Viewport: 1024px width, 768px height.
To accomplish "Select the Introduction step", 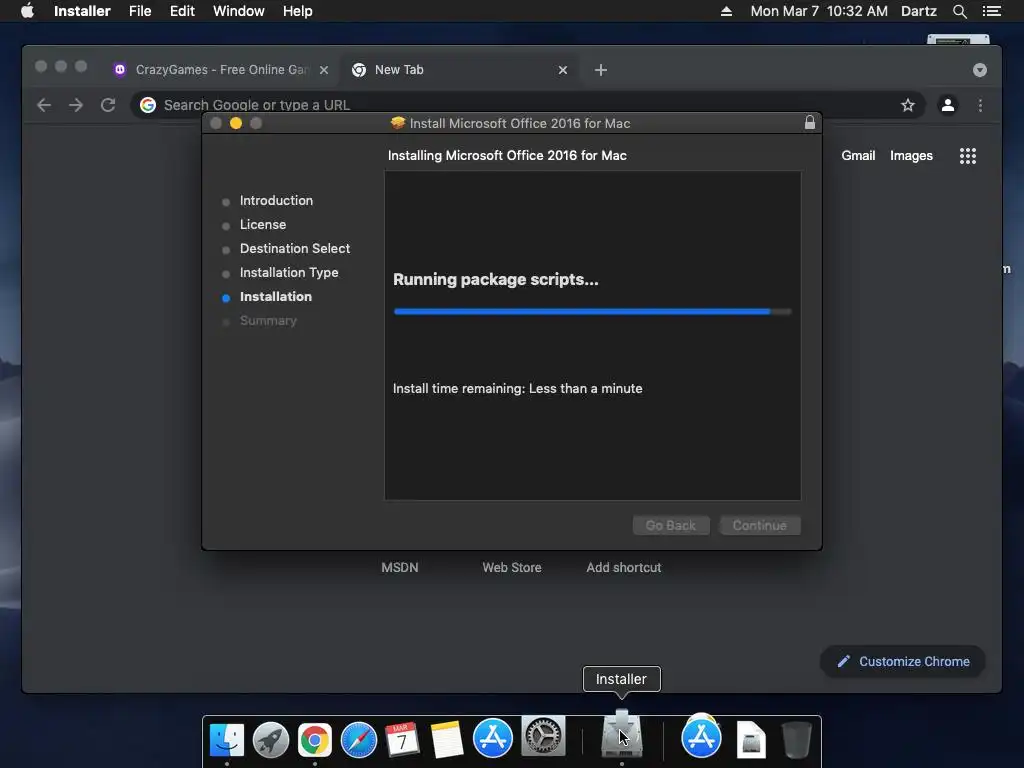I will pos(276,200).
